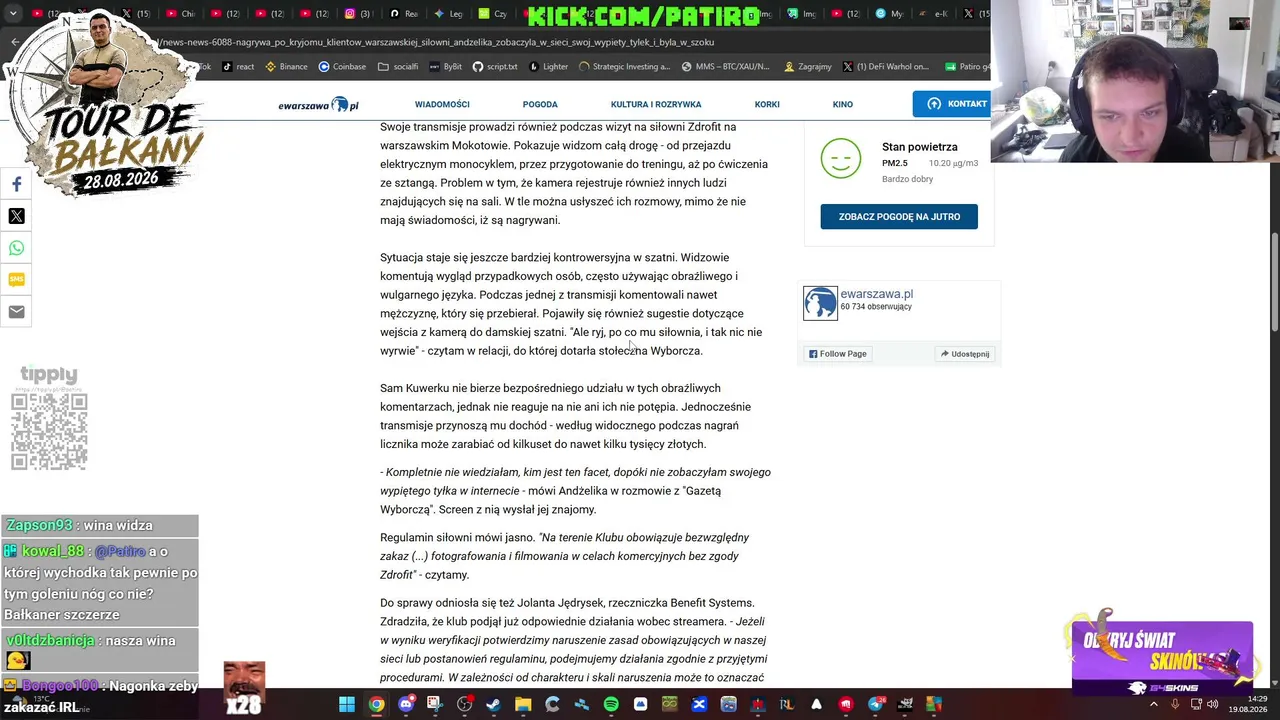Open Spotify from the taskbar
1280x720 pixels.
tap(611, 705)
